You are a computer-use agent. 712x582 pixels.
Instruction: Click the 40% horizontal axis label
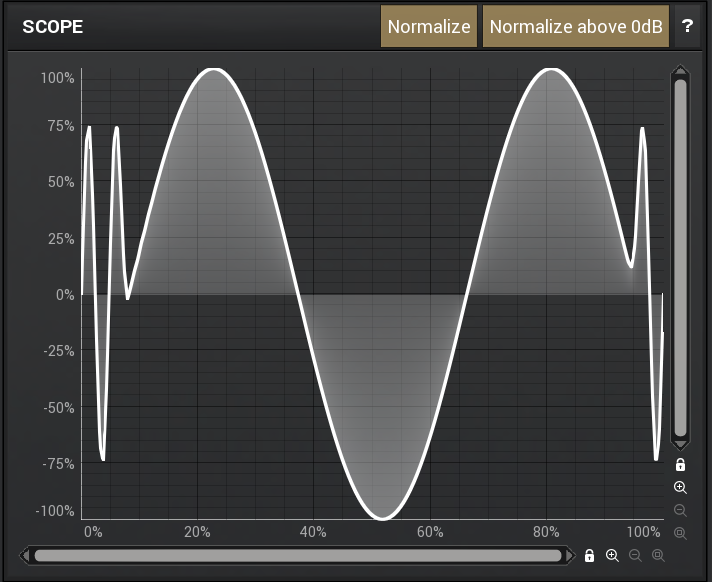(313, 532)
